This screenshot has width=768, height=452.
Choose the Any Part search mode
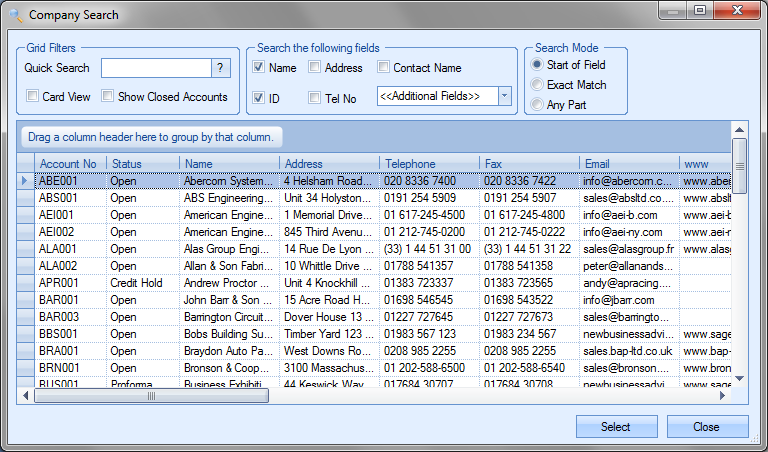(538, 104)
